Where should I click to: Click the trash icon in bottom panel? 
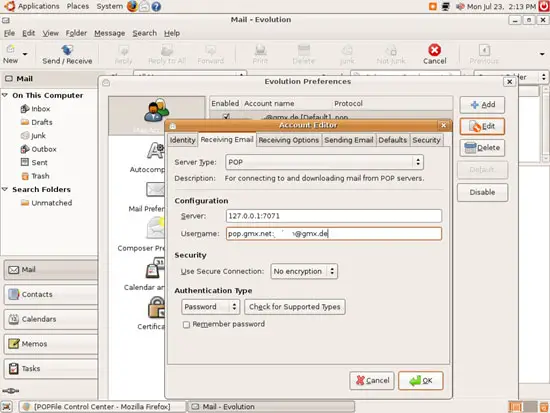pos(544,407)
